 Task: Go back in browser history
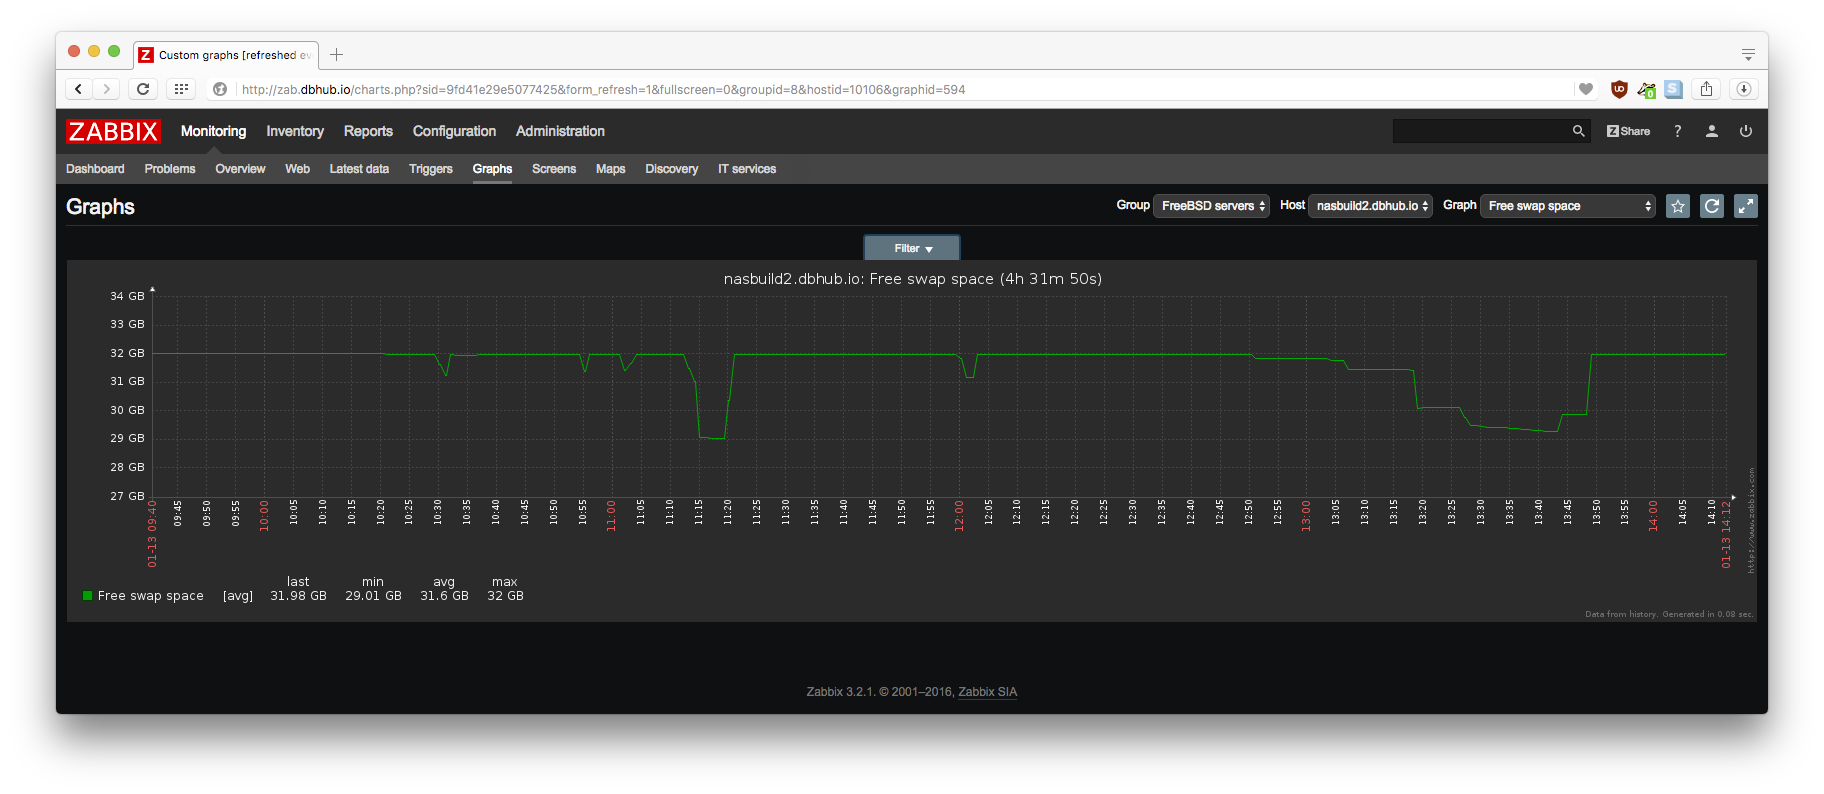click(79, 89)
